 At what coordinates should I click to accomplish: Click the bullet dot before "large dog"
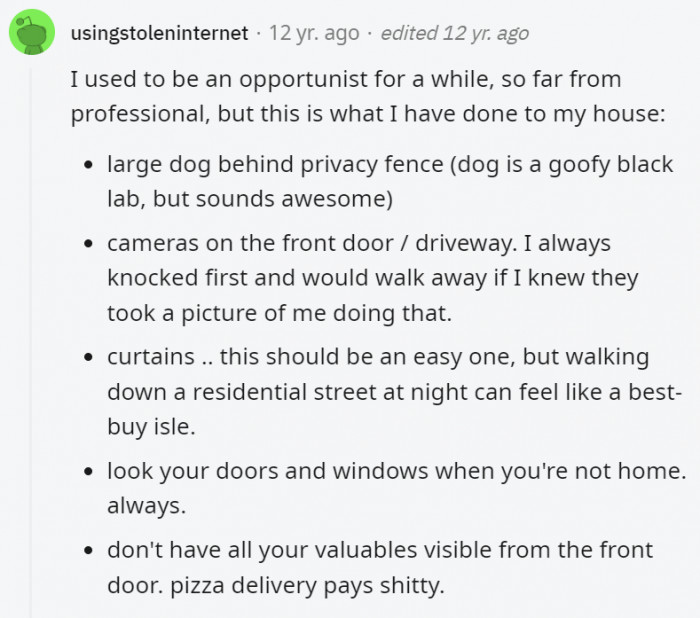90,165
